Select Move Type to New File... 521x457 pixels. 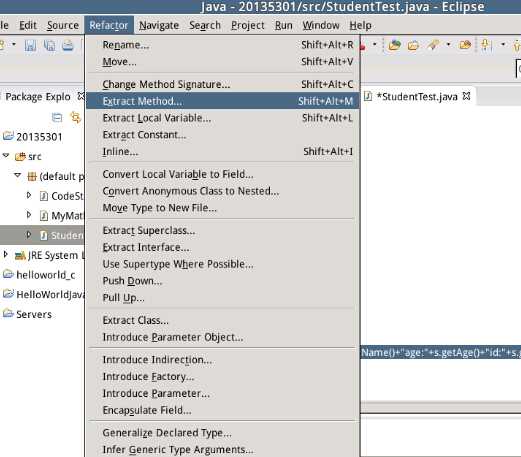[x=223, y=208]
